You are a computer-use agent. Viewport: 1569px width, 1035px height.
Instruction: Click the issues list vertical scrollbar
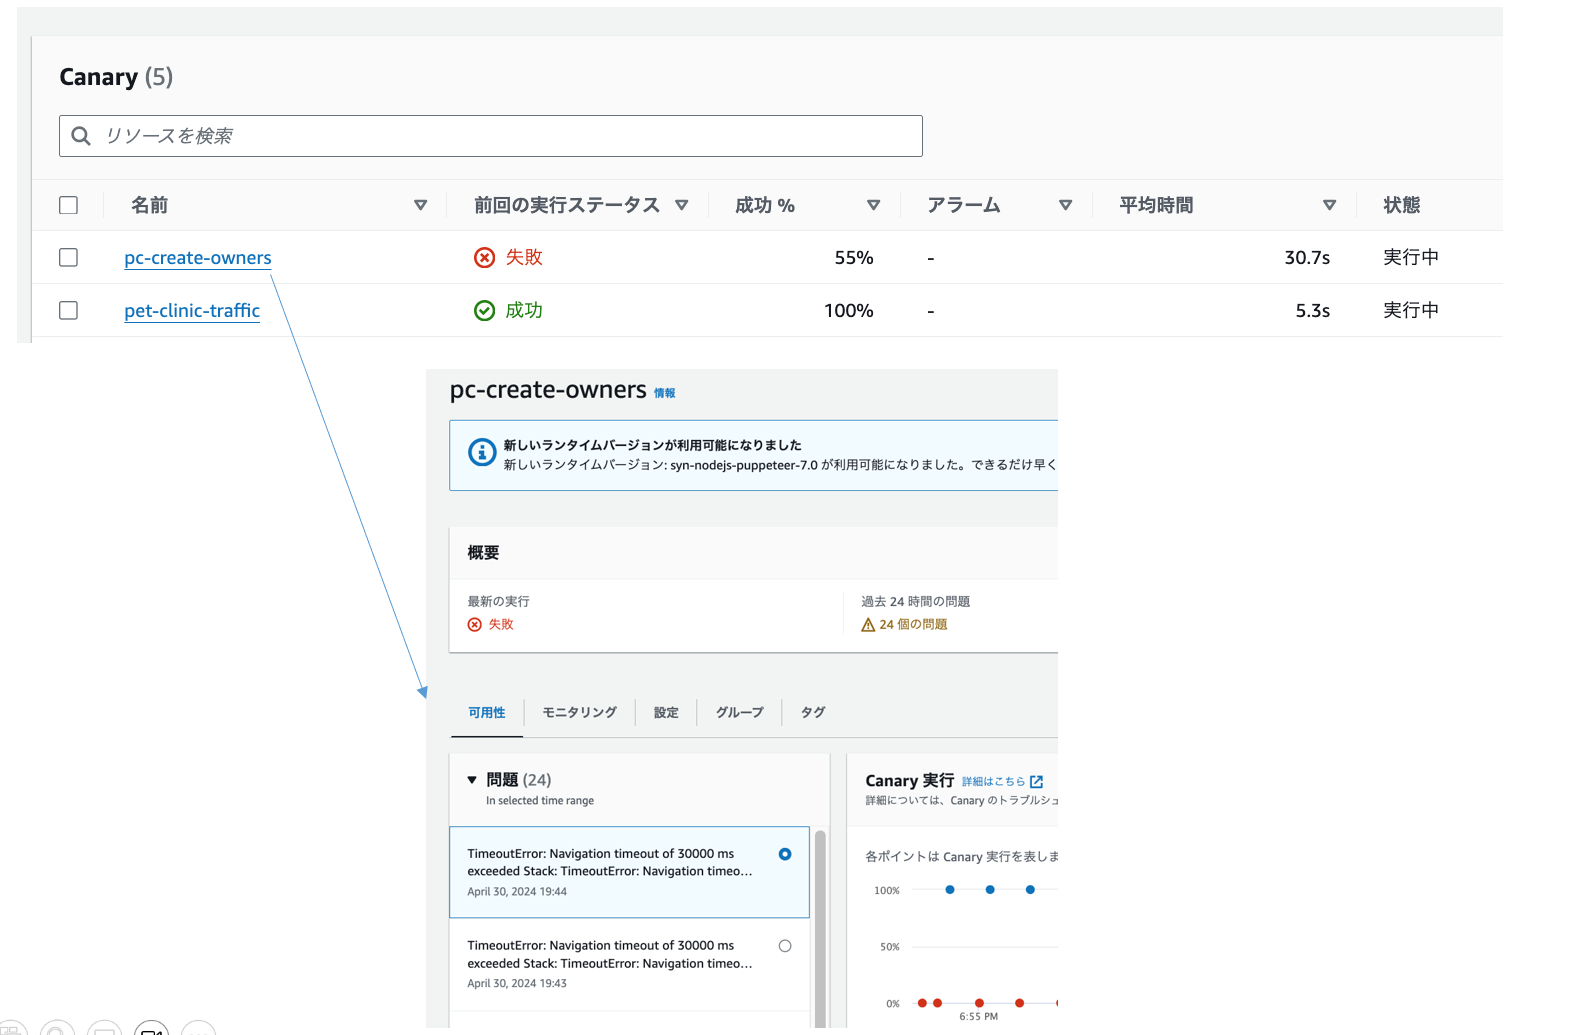click(820, 920)
